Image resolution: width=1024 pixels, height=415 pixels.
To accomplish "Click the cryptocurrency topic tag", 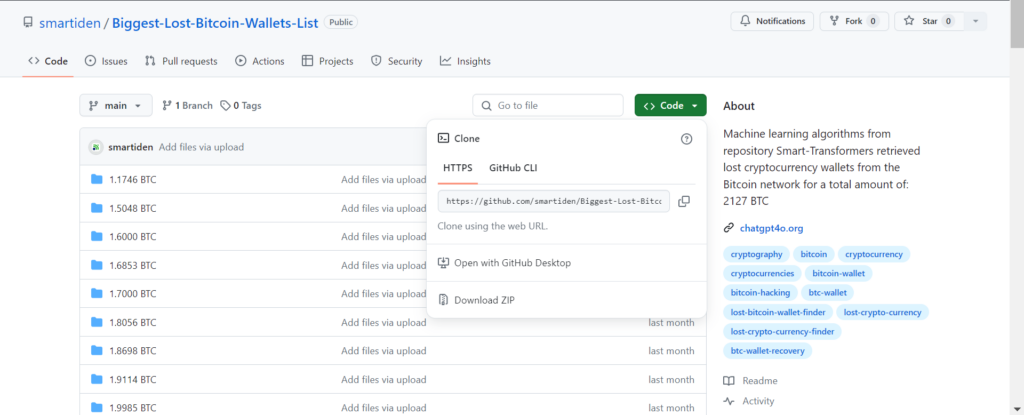I will 874,254.
